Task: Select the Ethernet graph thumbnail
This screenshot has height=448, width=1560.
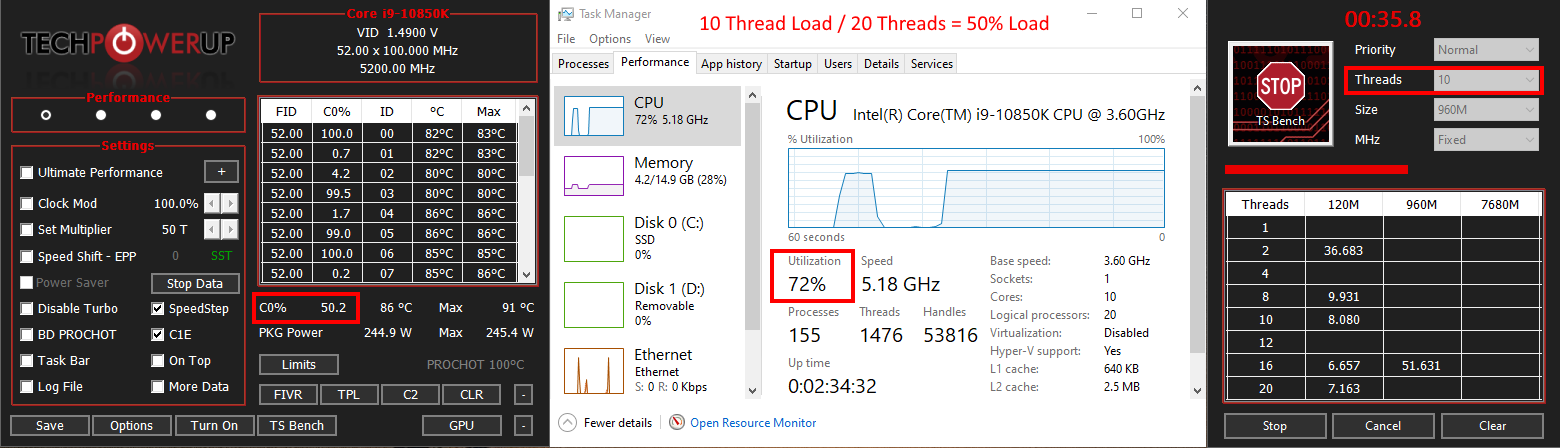Action: tap(594, 370)
